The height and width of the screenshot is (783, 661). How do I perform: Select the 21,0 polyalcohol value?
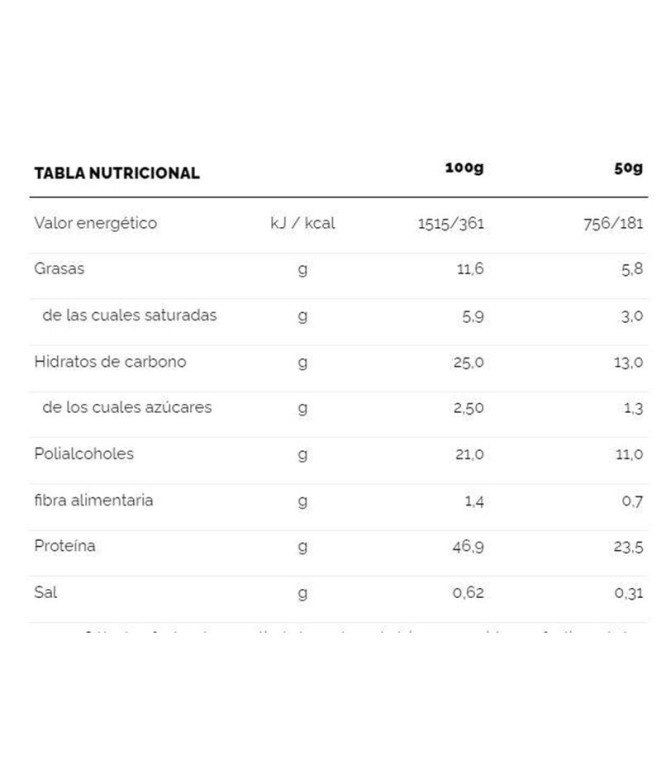point(468,454)
